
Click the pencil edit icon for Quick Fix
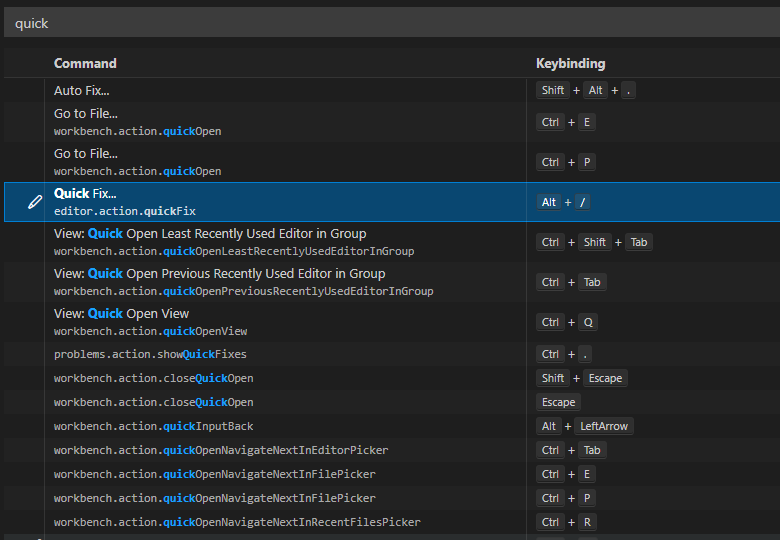coord(35,202)
